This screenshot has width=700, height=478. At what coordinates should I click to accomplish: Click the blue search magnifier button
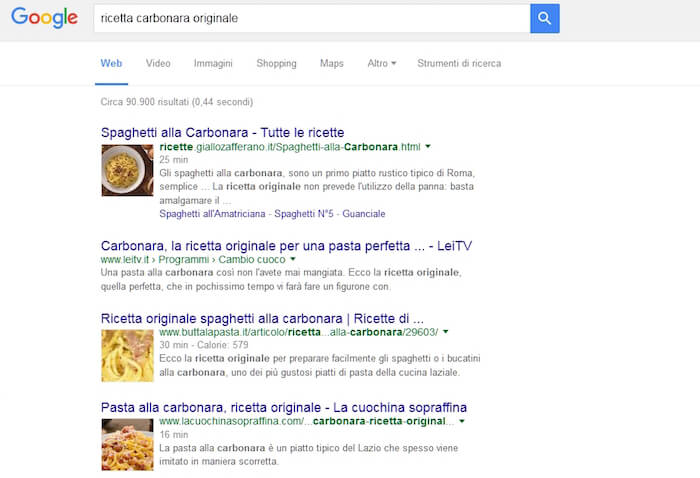click(x=545, y=18)
